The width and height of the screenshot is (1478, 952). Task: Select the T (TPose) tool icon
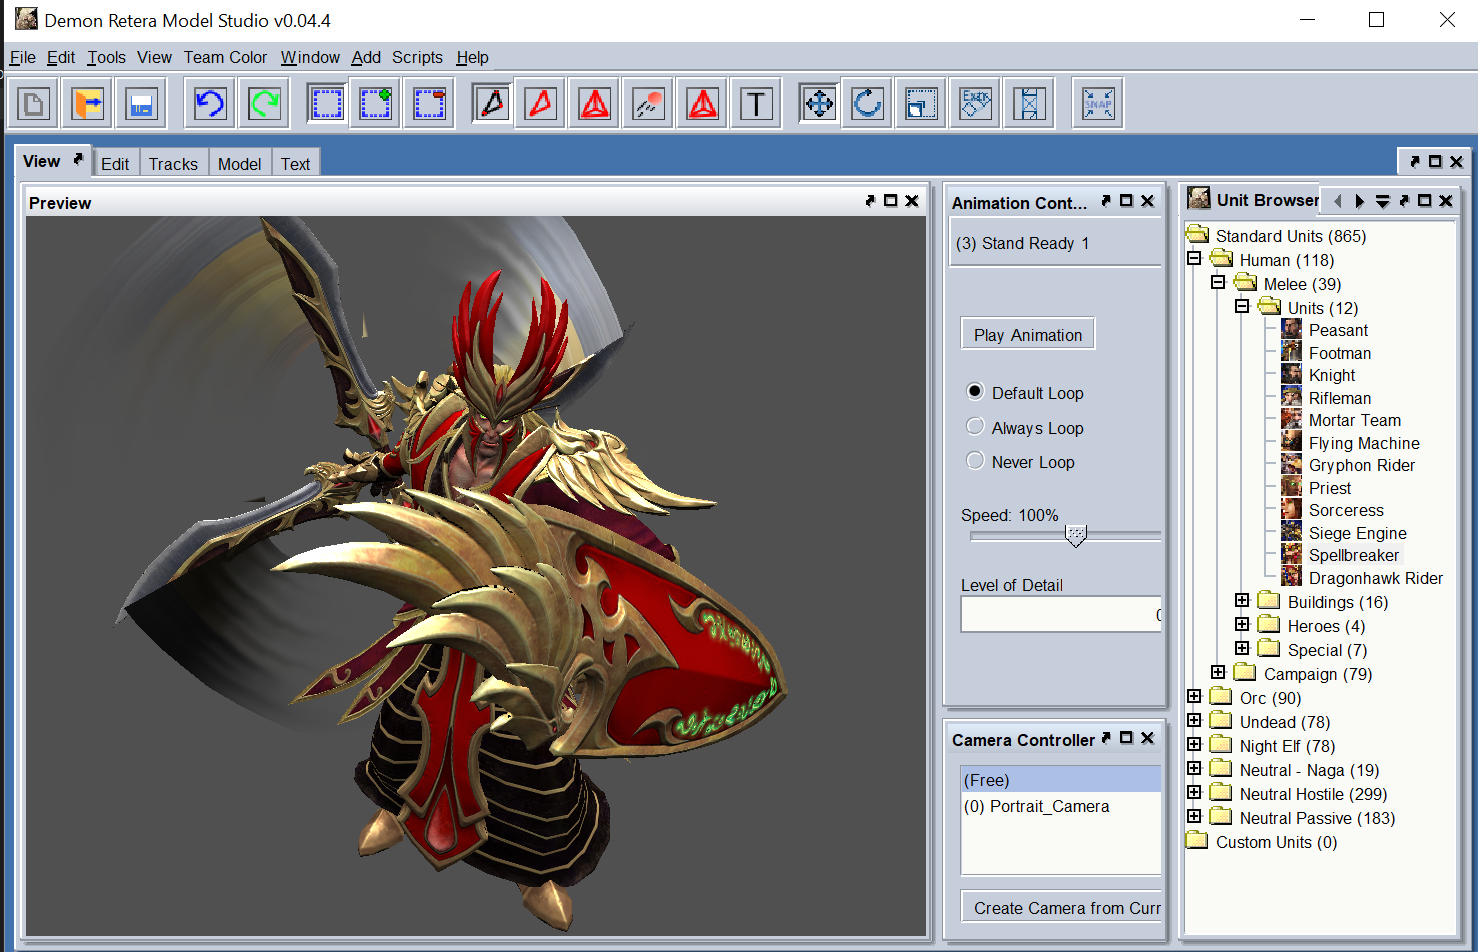point(757,103)
